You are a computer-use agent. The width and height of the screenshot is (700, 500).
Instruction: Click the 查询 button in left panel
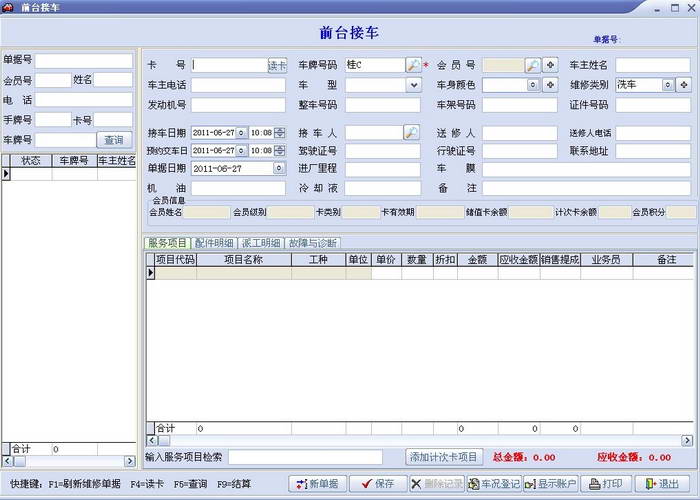point(114,140)
